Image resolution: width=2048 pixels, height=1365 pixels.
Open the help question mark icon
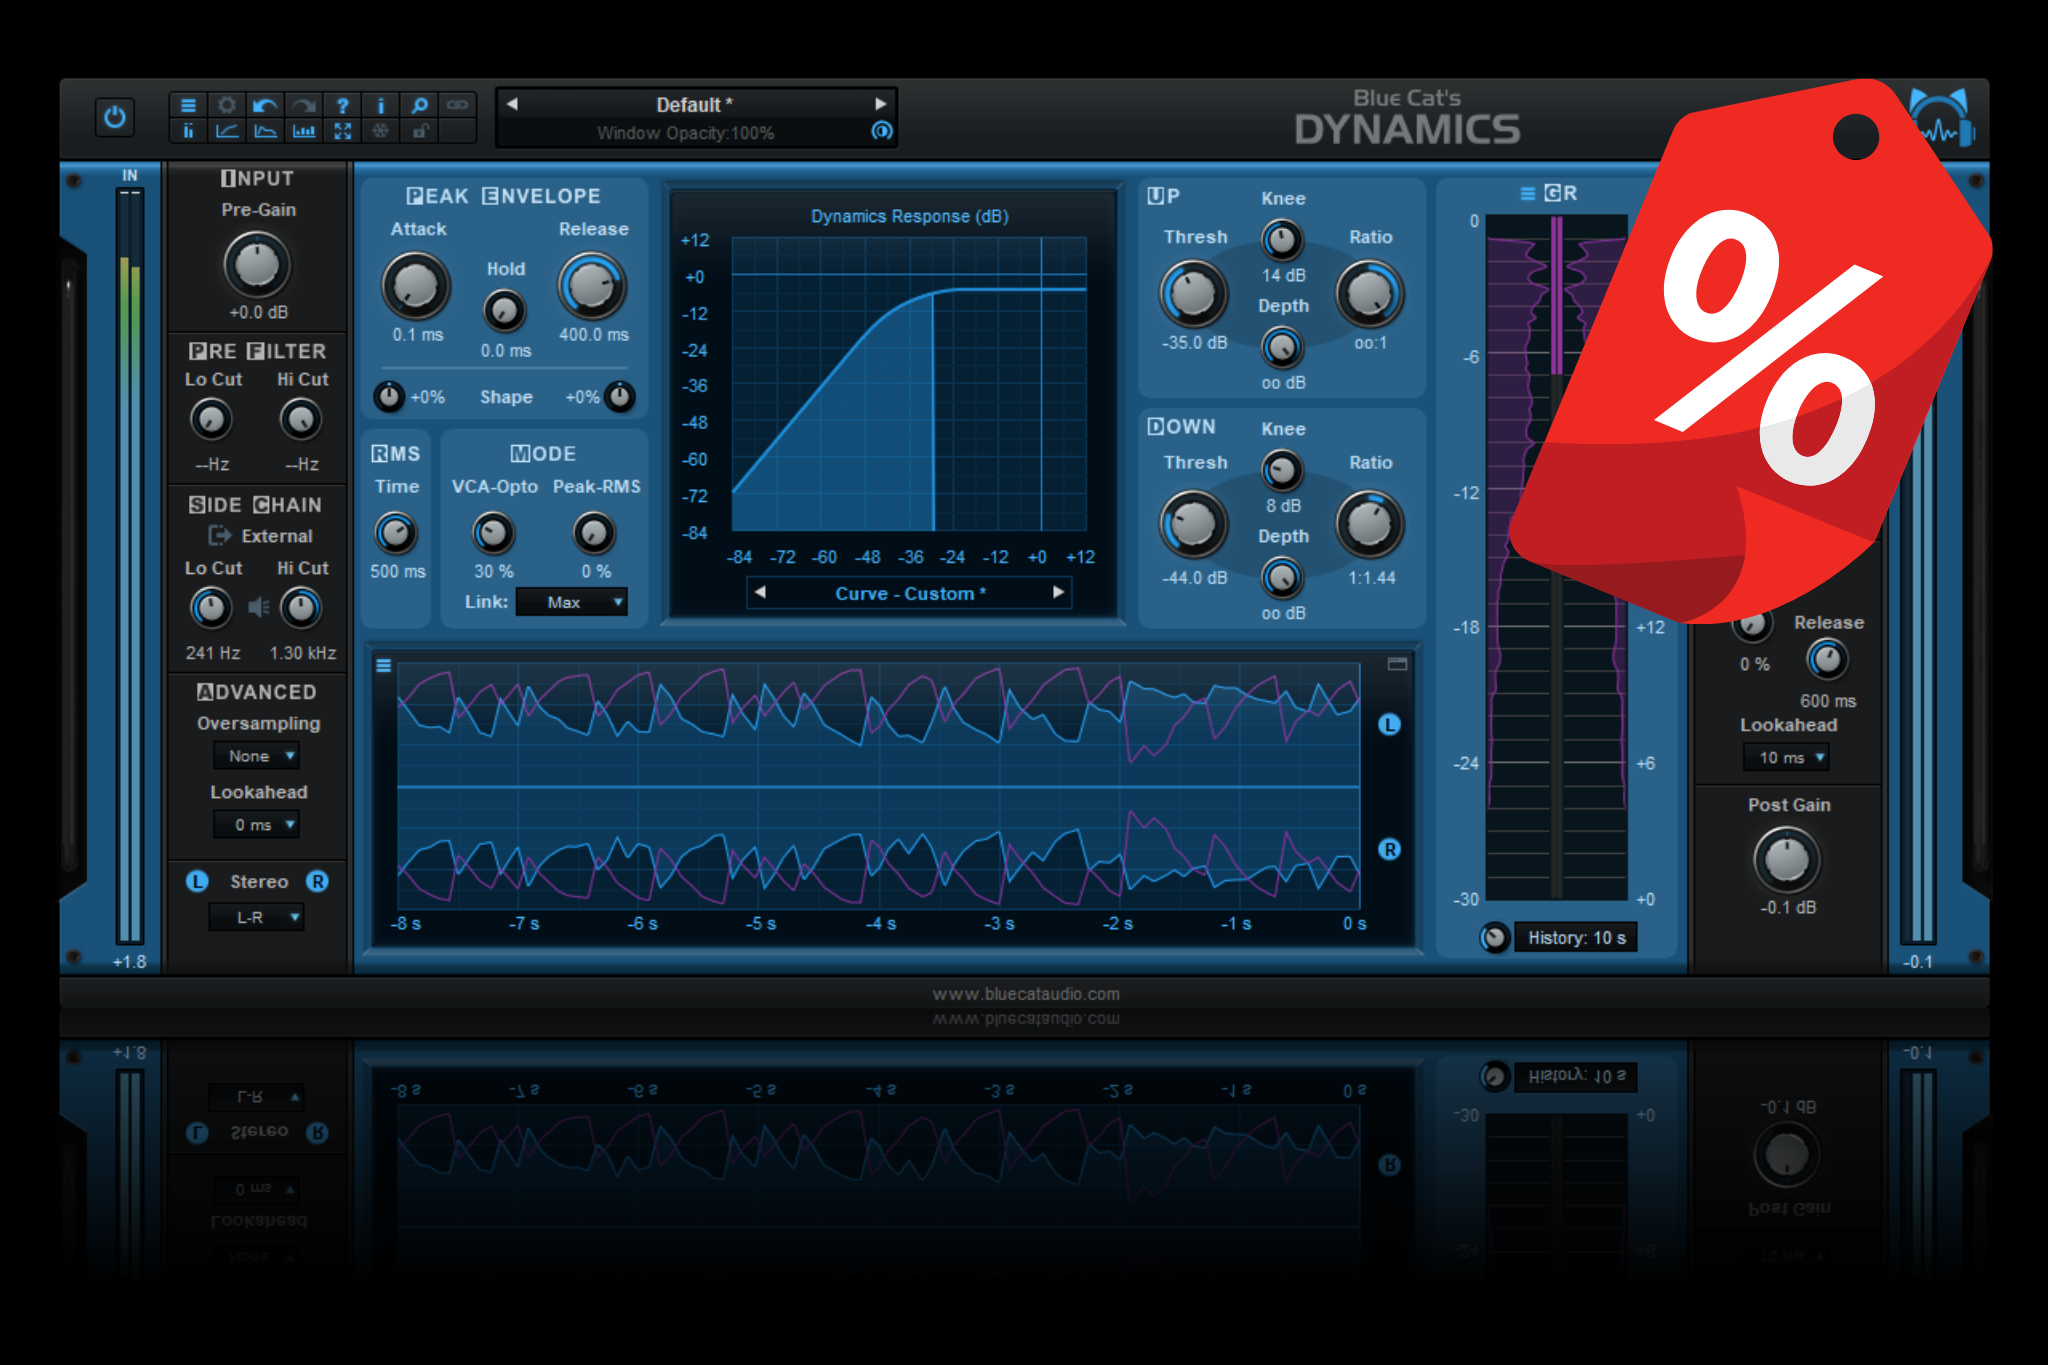pyautogui.click(x=342, y=104)
